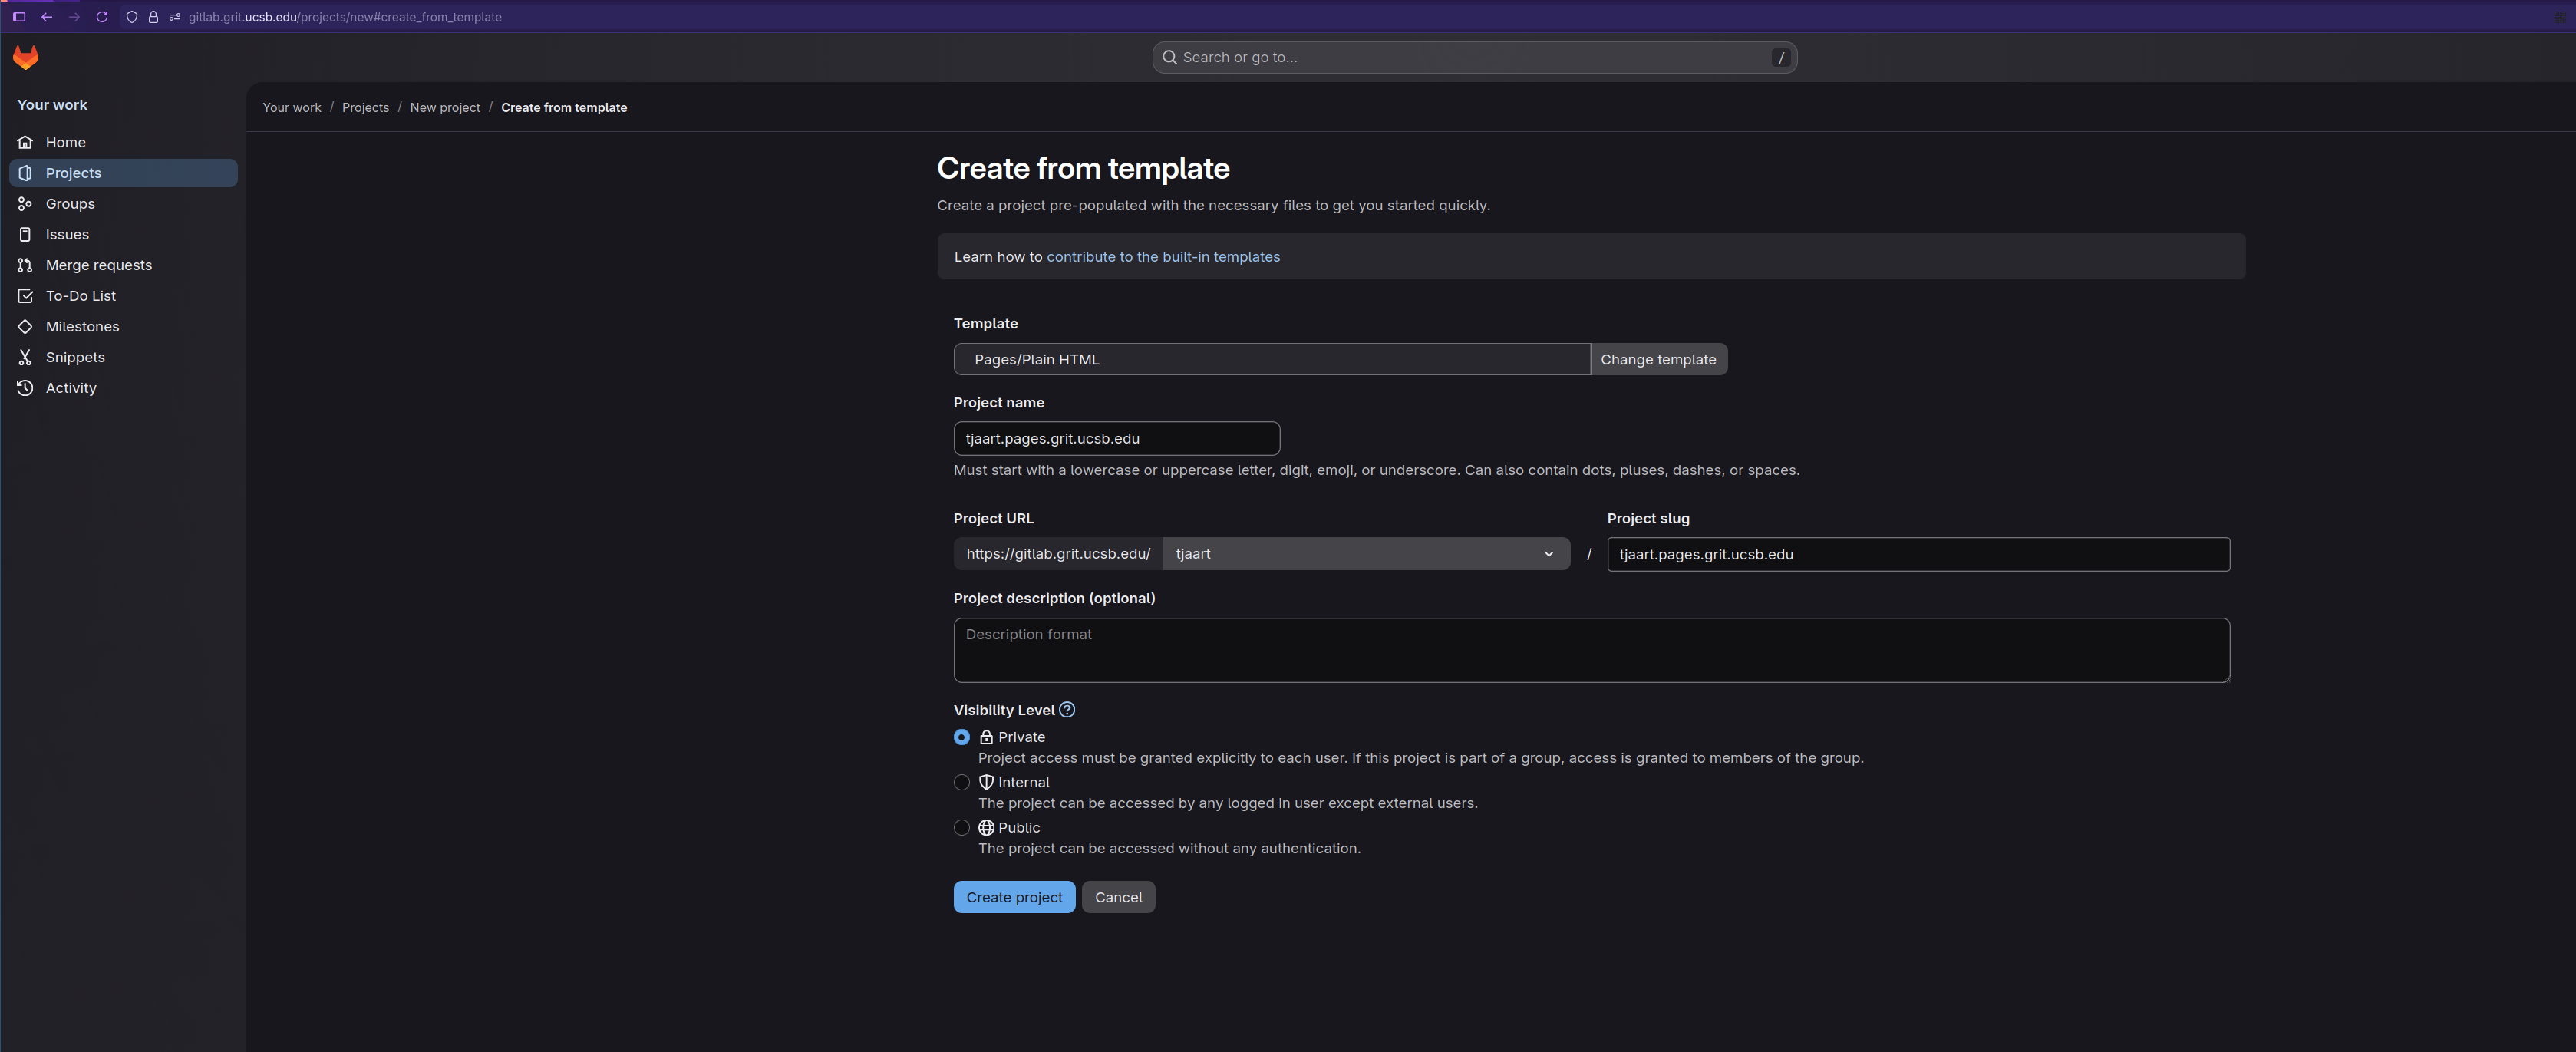The height and width of the screenshot is (1052, 2576).
Task: Open the Snippets sidebar item
Action: click(x=75, y=357)
